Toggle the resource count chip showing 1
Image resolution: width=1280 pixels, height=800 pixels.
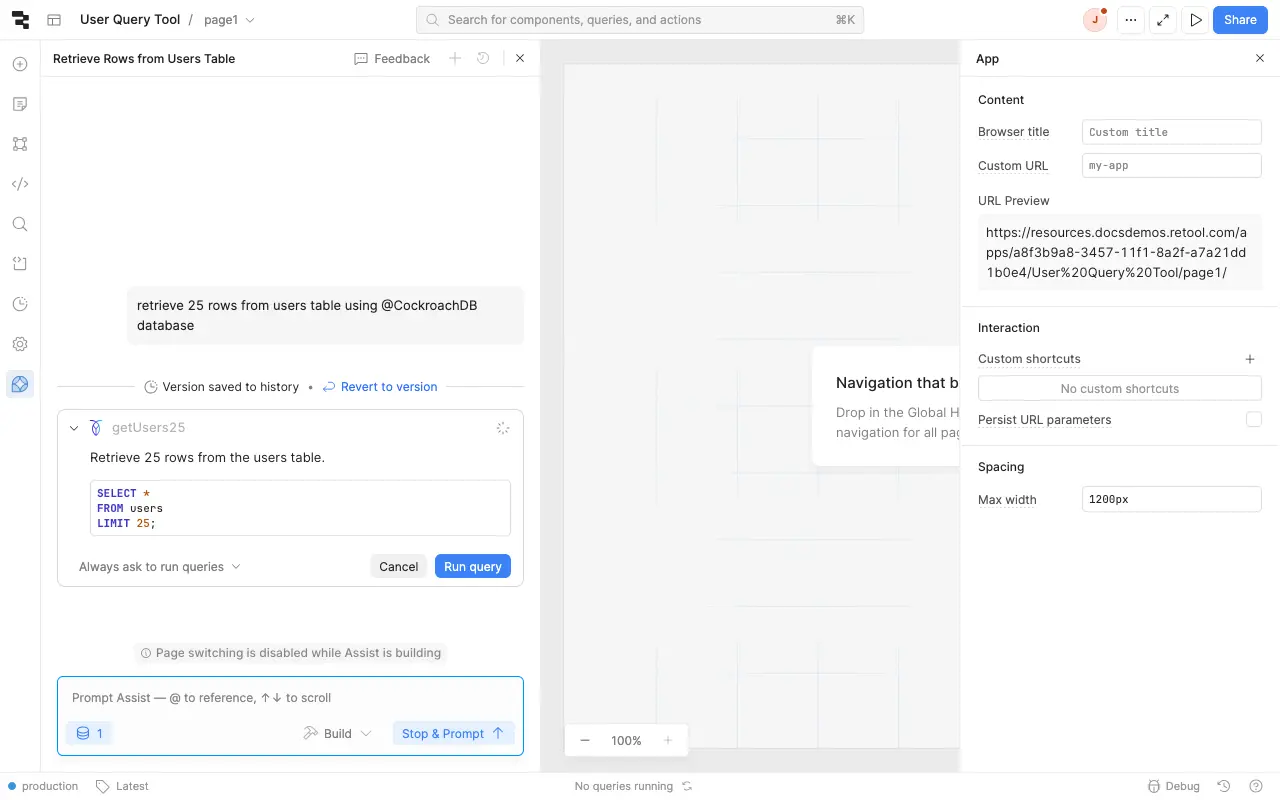(90, 733)
